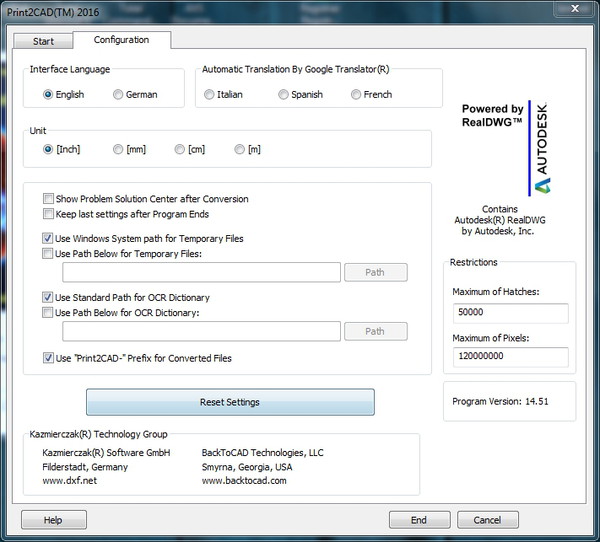Select English interface language
The height and width of the screenshot is (542, 600).
tap(64, 95)
